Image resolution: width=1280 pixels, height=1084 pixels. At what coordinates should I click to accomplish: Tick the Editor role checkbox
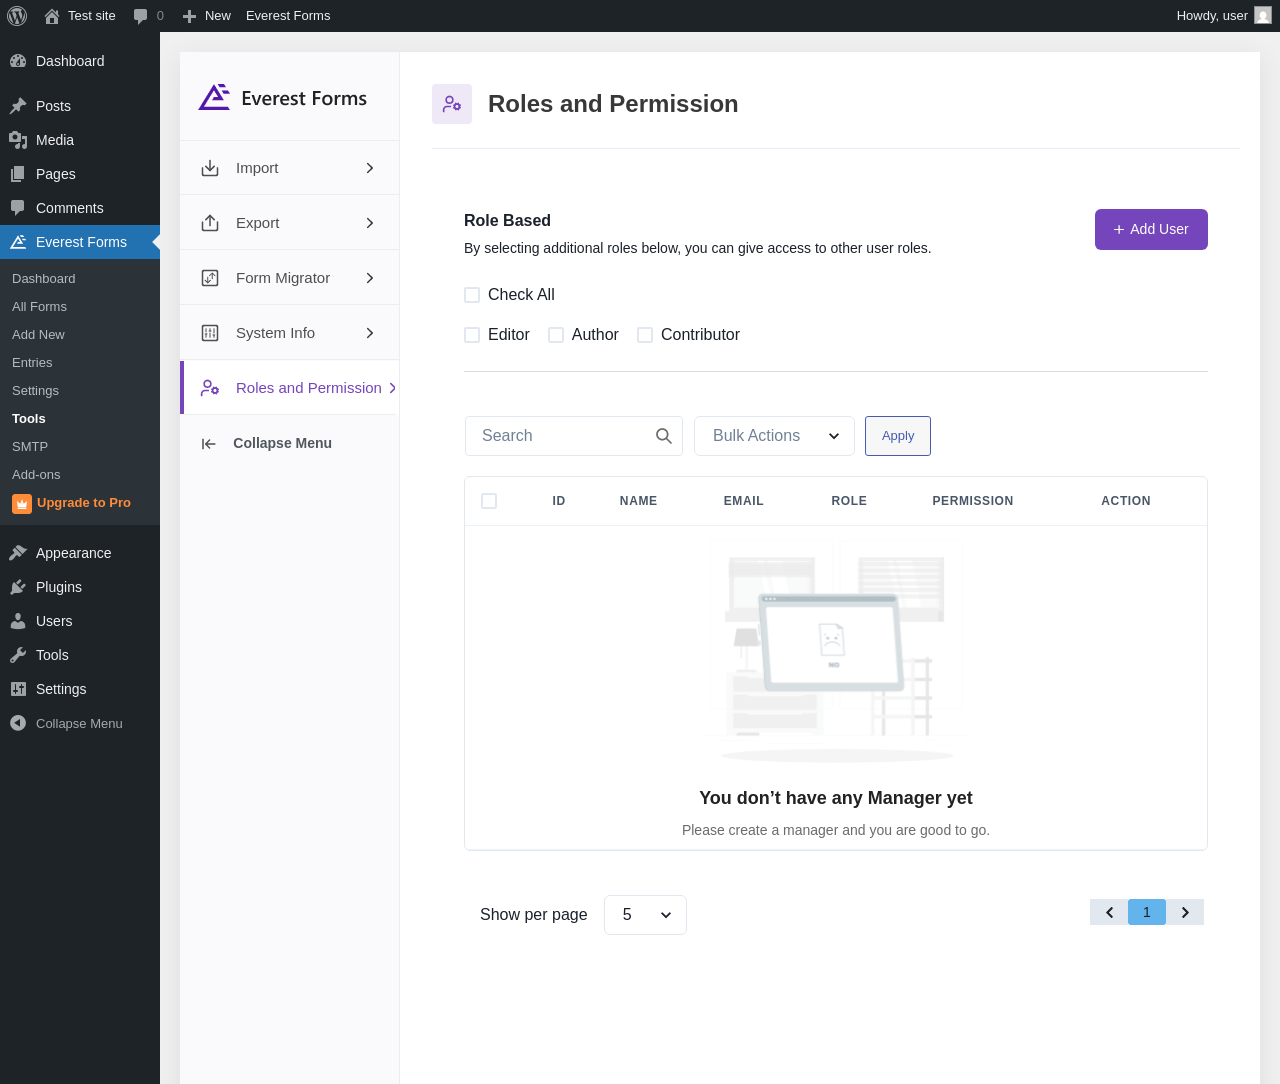pos(472,335)
